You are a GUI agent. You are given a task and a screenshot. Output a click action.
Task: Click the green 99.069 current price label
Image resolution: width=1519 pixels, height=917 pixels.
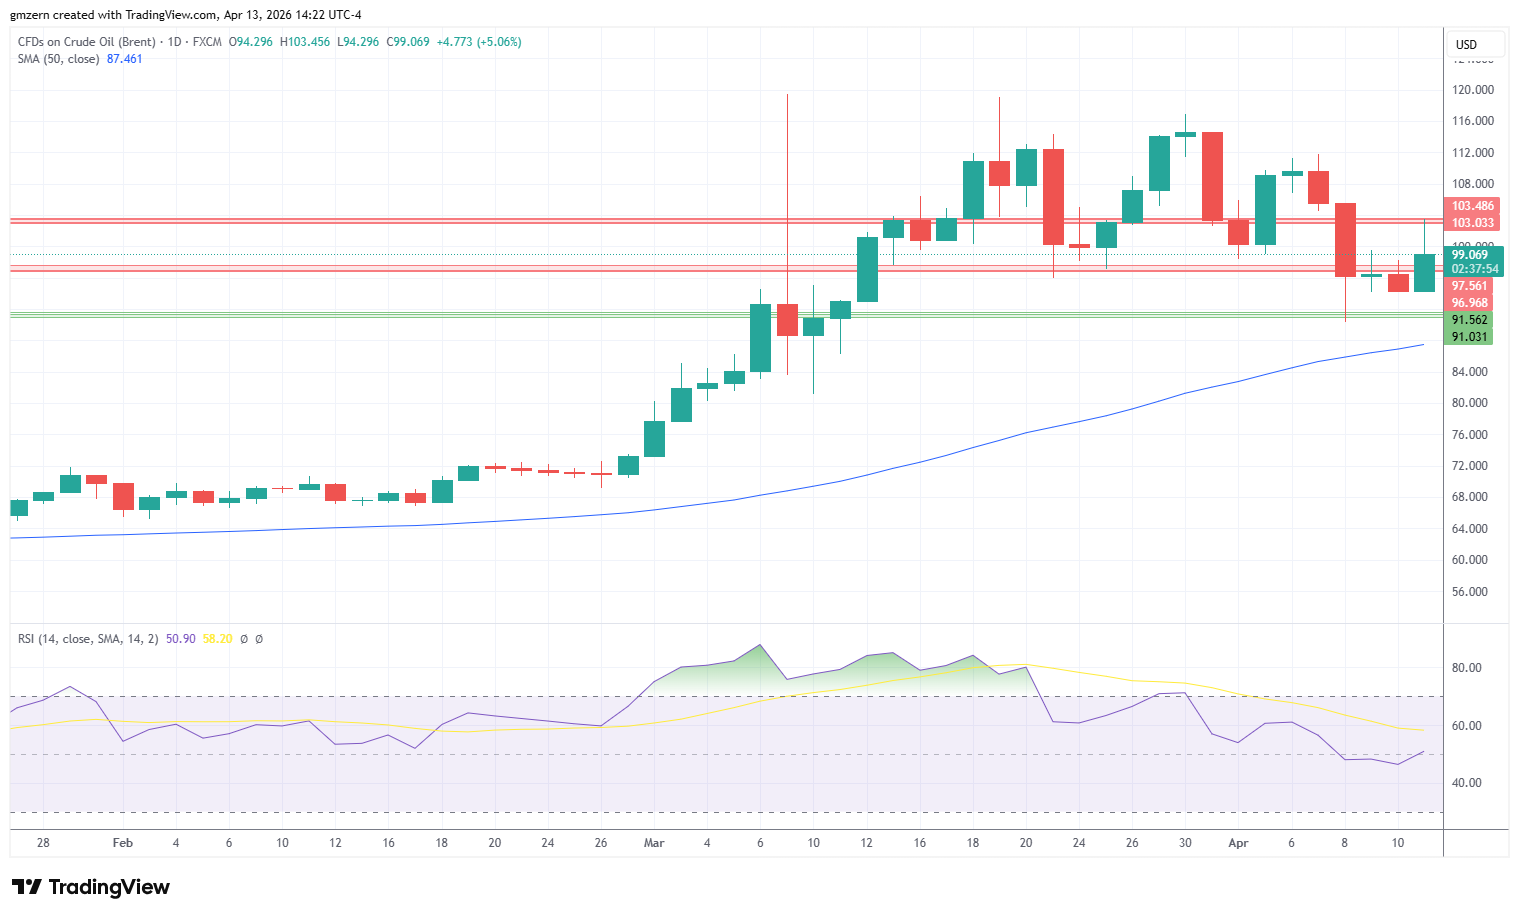tap(1473, 255)
